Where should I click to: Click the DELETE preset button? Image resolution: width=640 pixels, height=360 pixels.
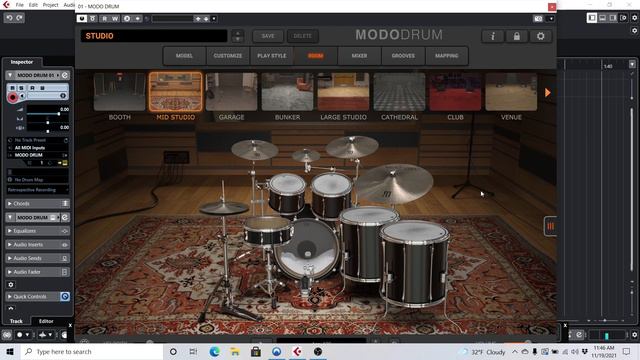(302, 36)
